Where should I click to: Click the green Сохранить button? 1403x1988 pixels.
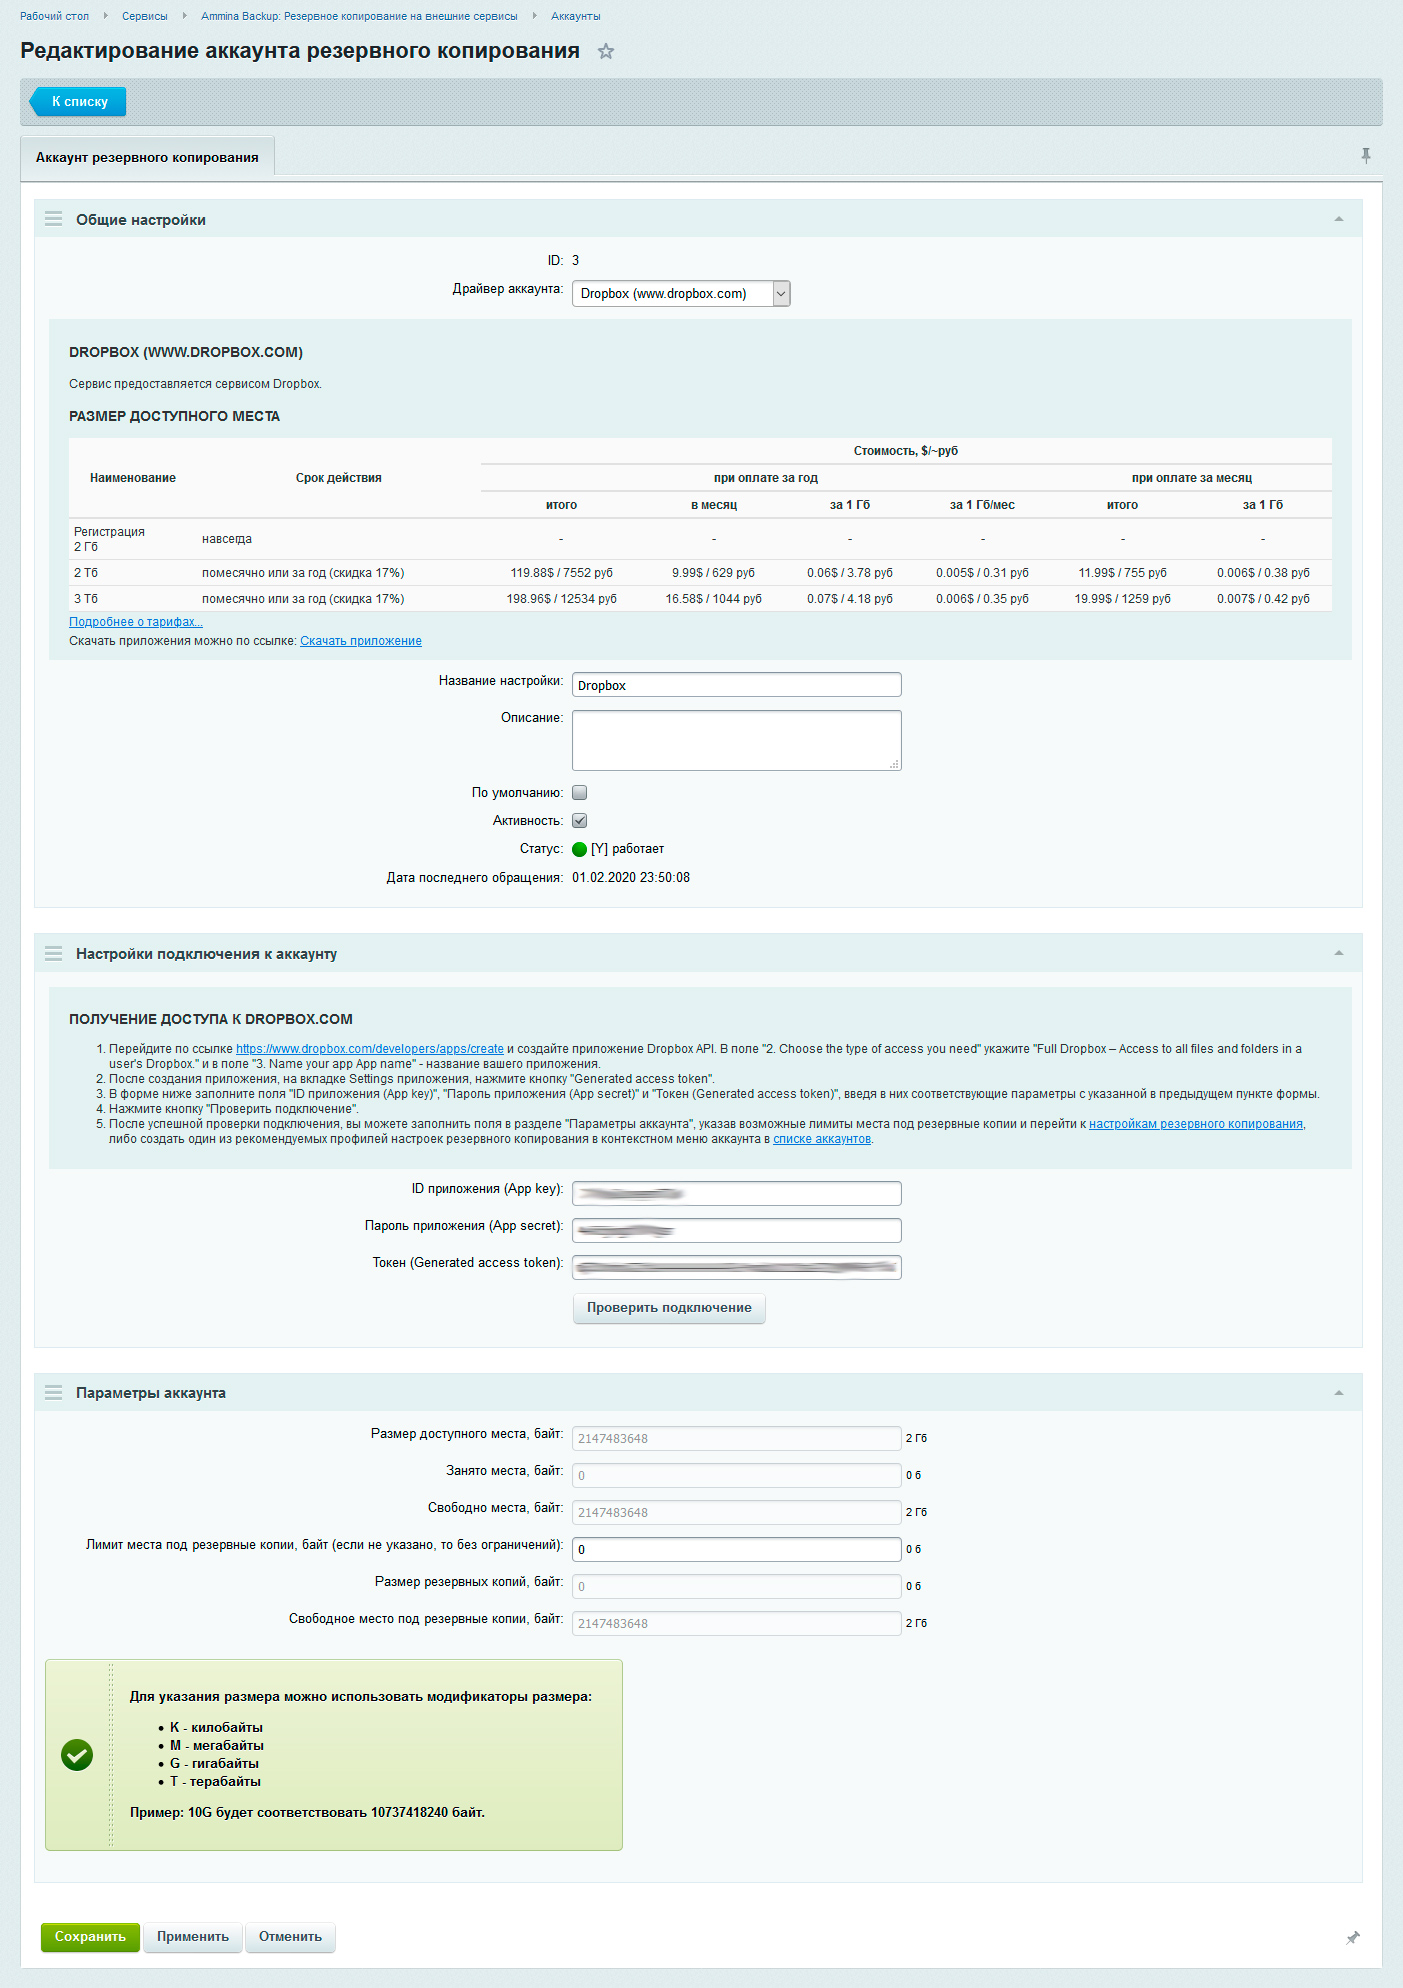tap(90, 1937)
